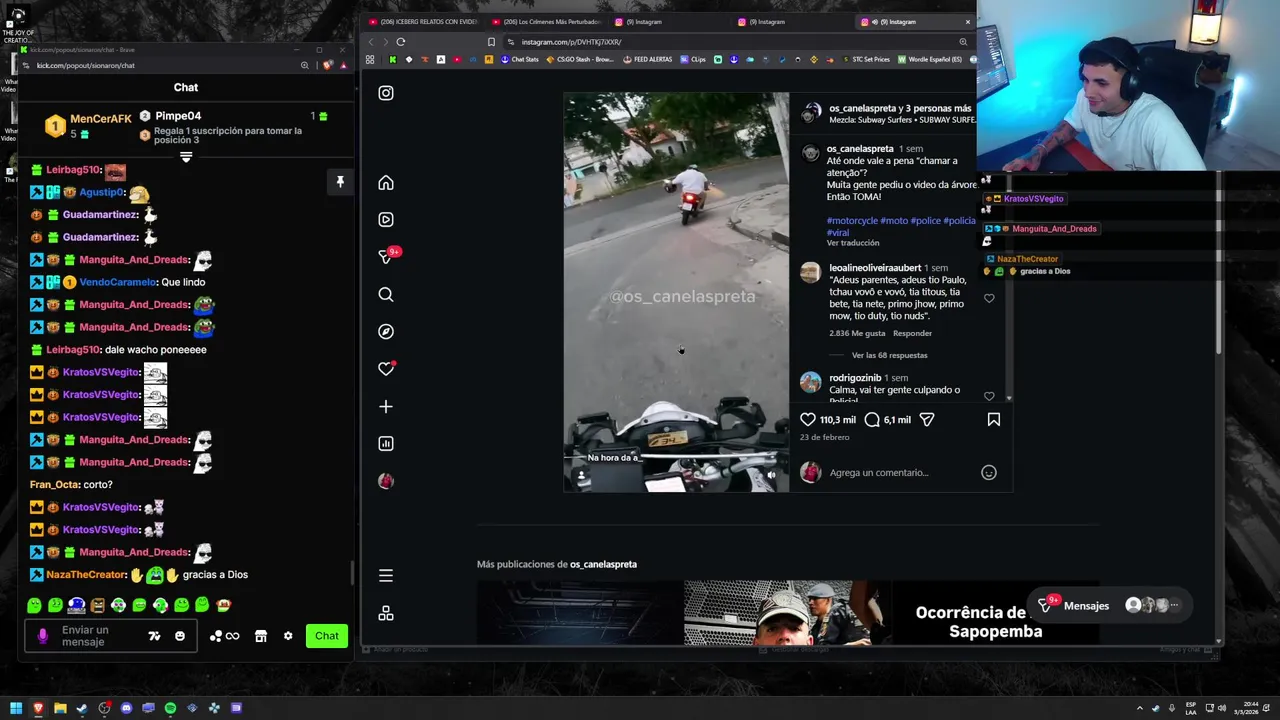Open emoji smiley picker in Kick chat
This screenshot has width=1280, height=720.
tap(180, 636)
